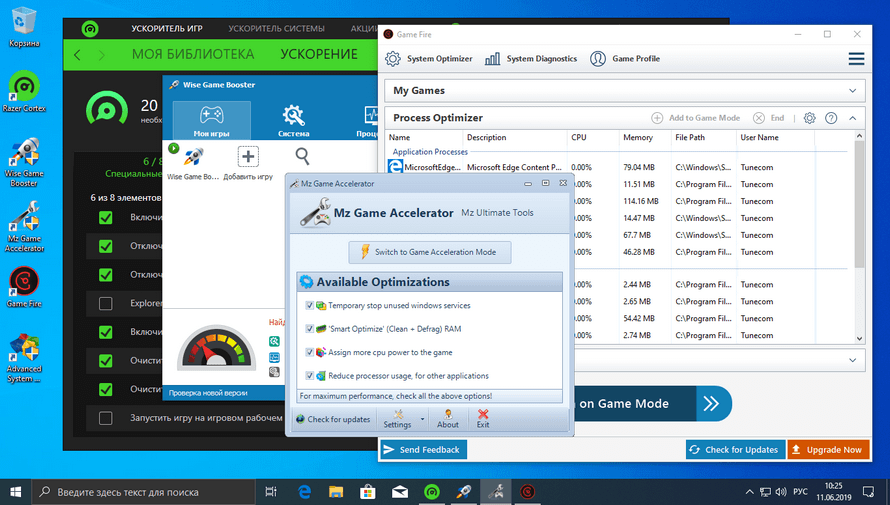Open Game Fire hamburger menu
Screen dimensions: 890x505
point(857,58)
